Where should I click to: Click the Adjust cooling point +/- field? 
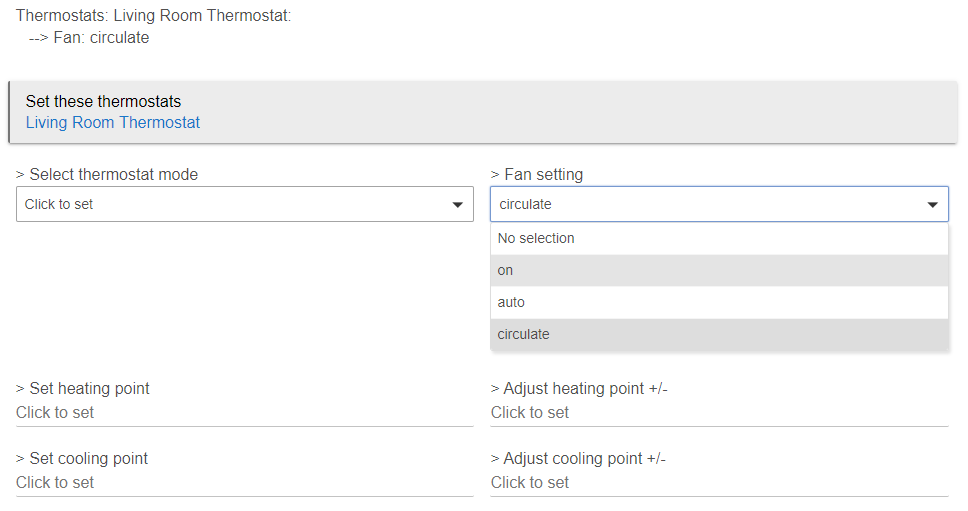pyautogui.click(x=719, y=483)
